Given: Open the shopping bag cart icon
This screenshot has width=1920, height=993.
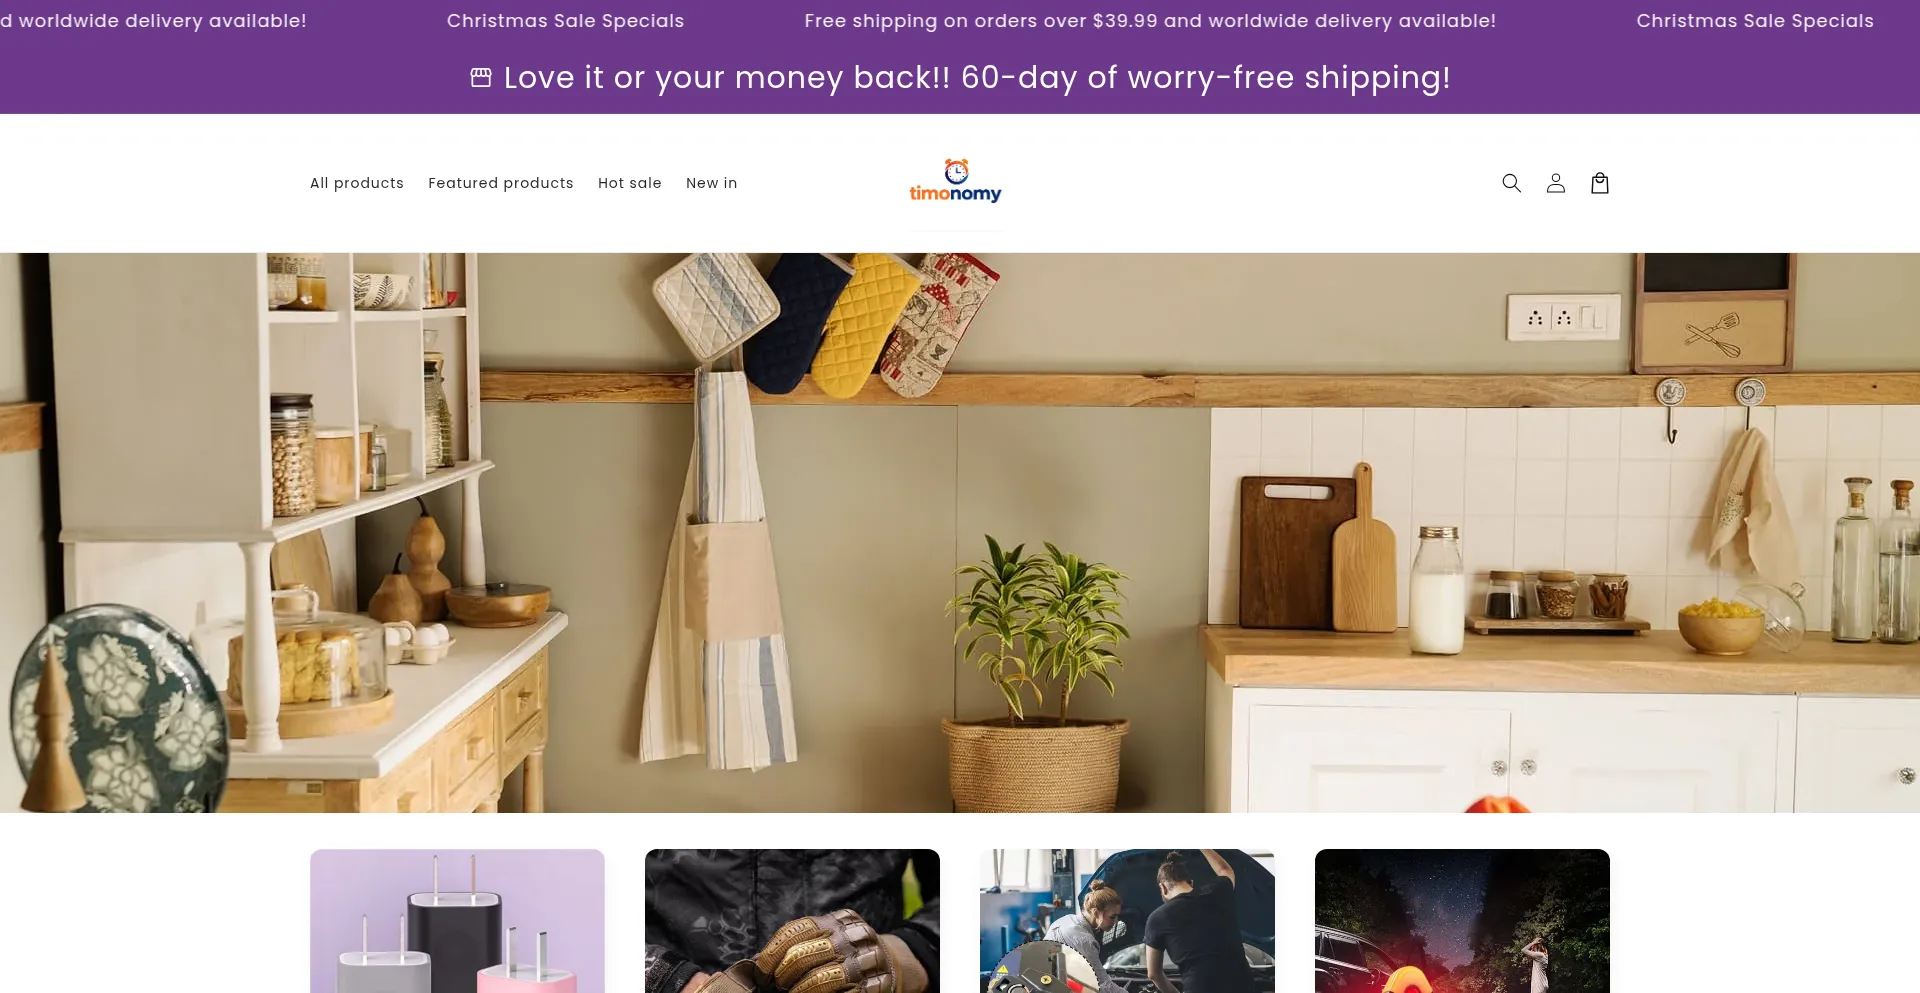Looking at the screenshot, I should 1599,183.
